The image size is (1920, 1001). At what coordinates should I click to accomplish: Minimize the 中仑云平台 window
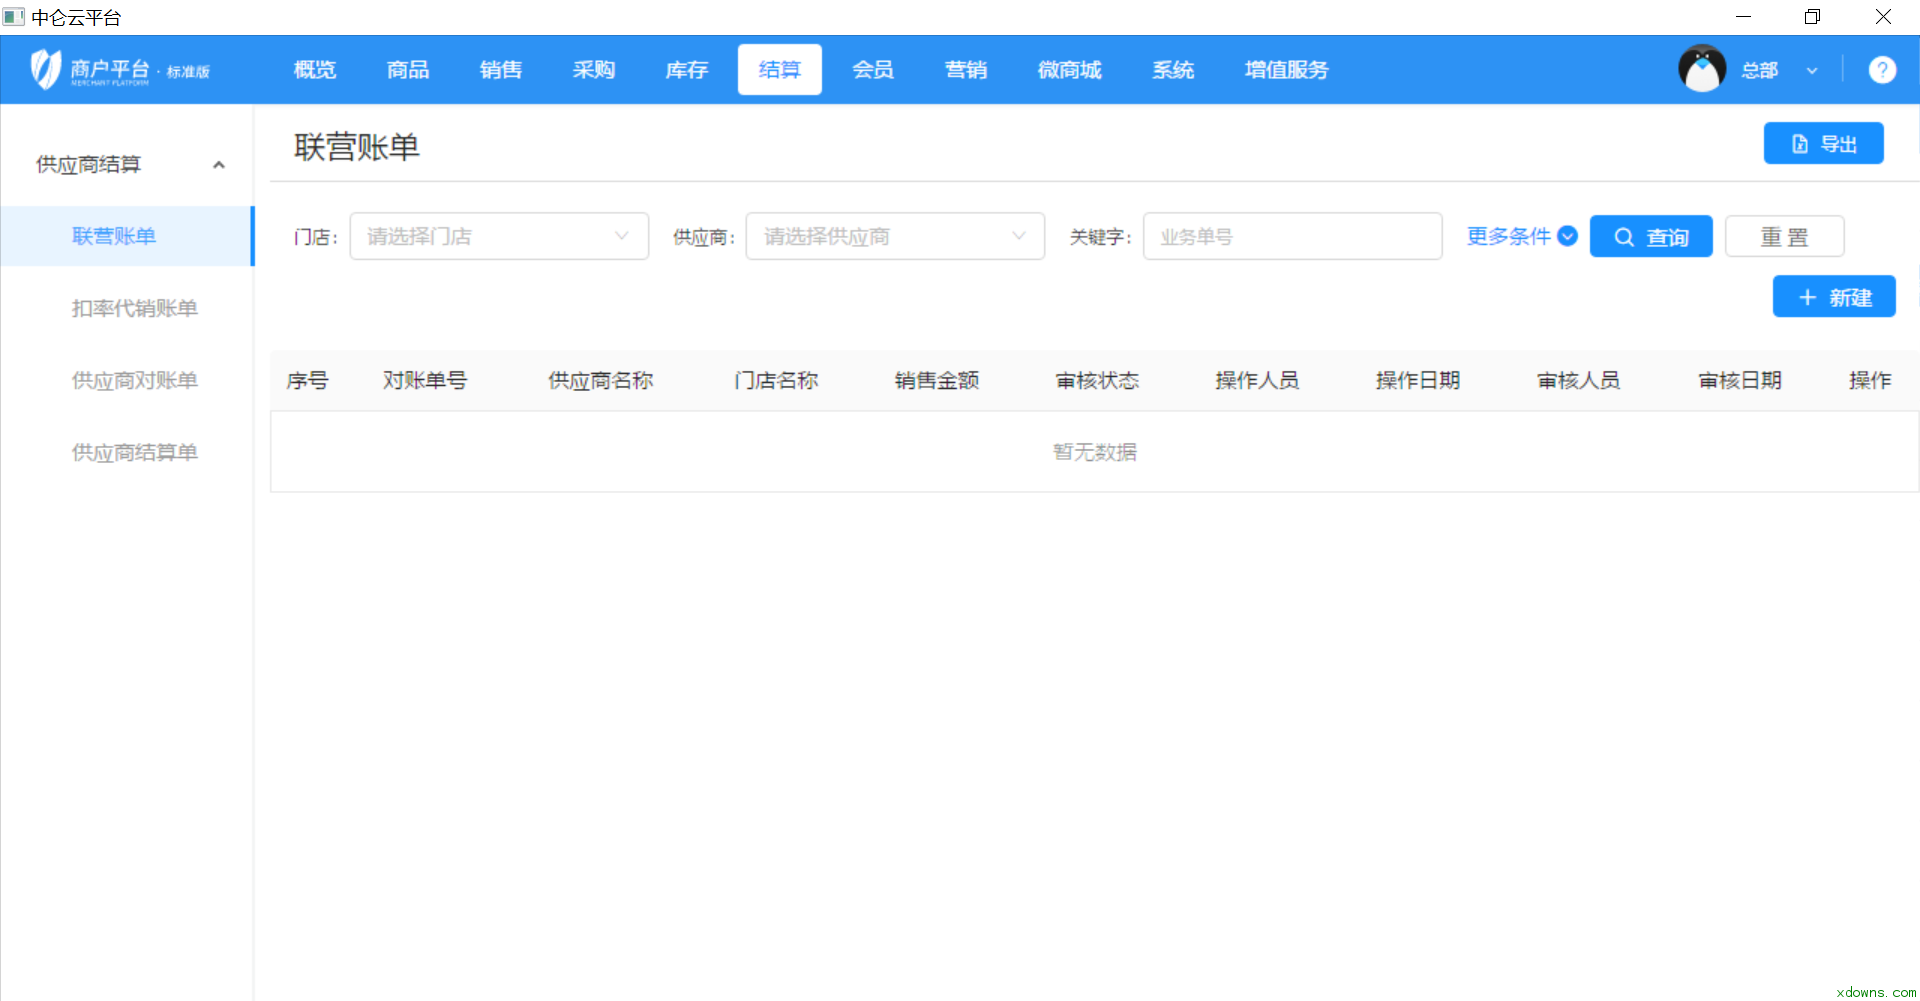coord(1743,17)
